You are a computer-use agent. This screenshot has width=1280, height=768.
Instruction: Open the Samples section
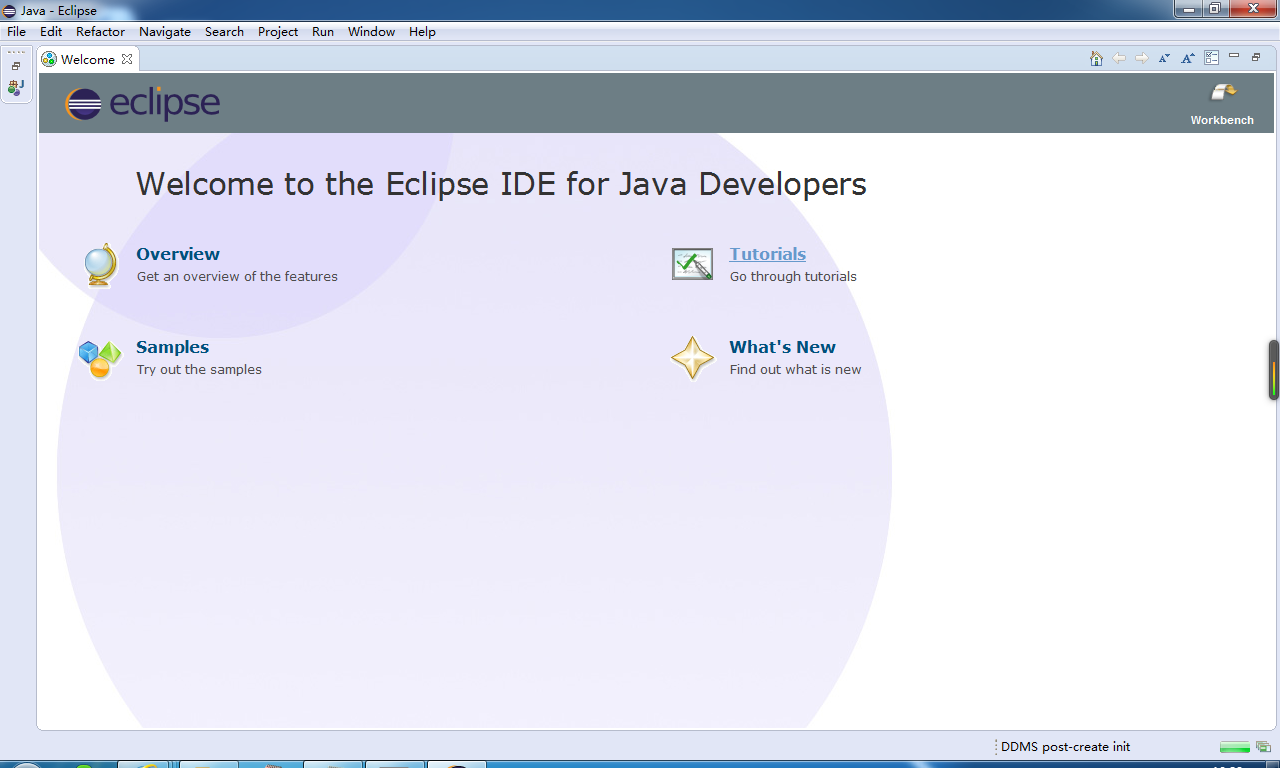click(172, 347)
